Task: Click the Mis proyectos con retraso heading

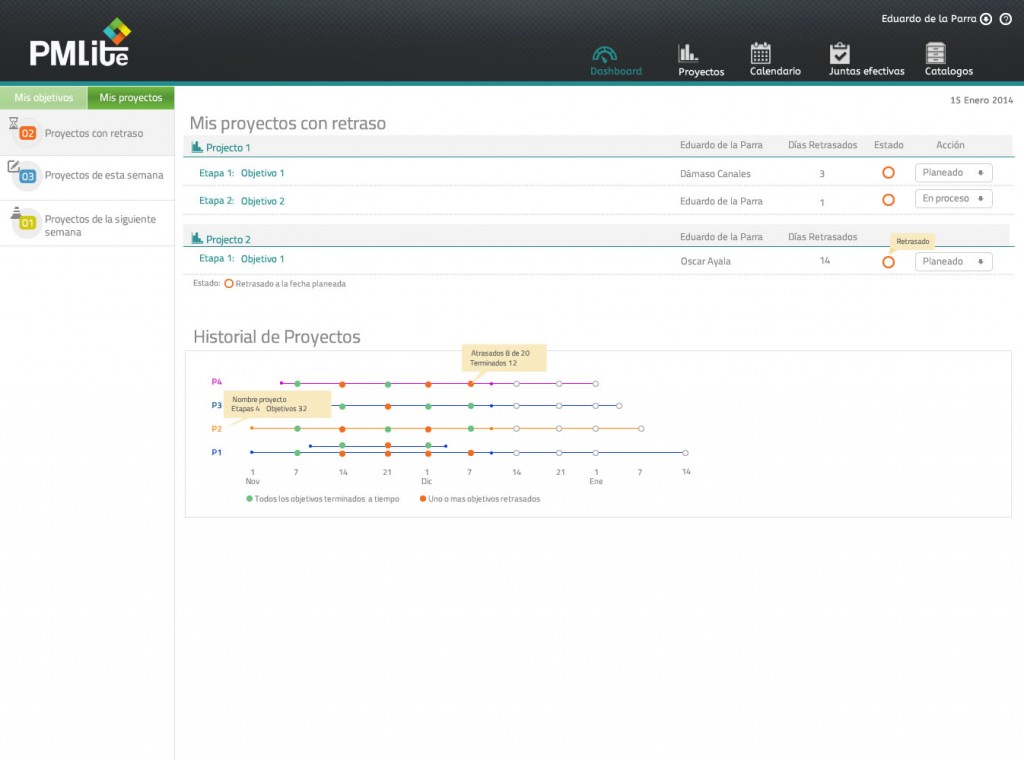Action: (x=287, y=123)
